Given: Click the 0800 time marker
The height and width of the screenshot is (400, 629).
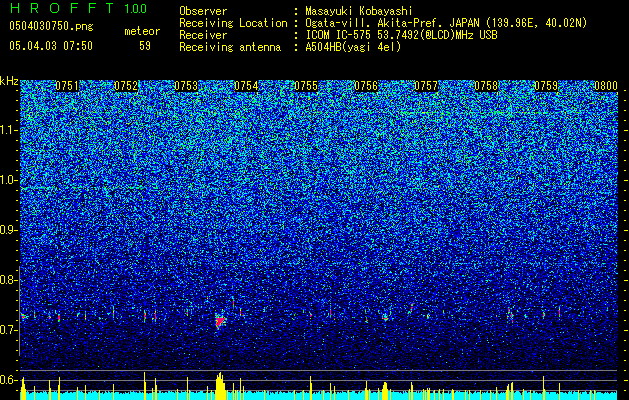Looking at the screenshot, I should [606, 86].
